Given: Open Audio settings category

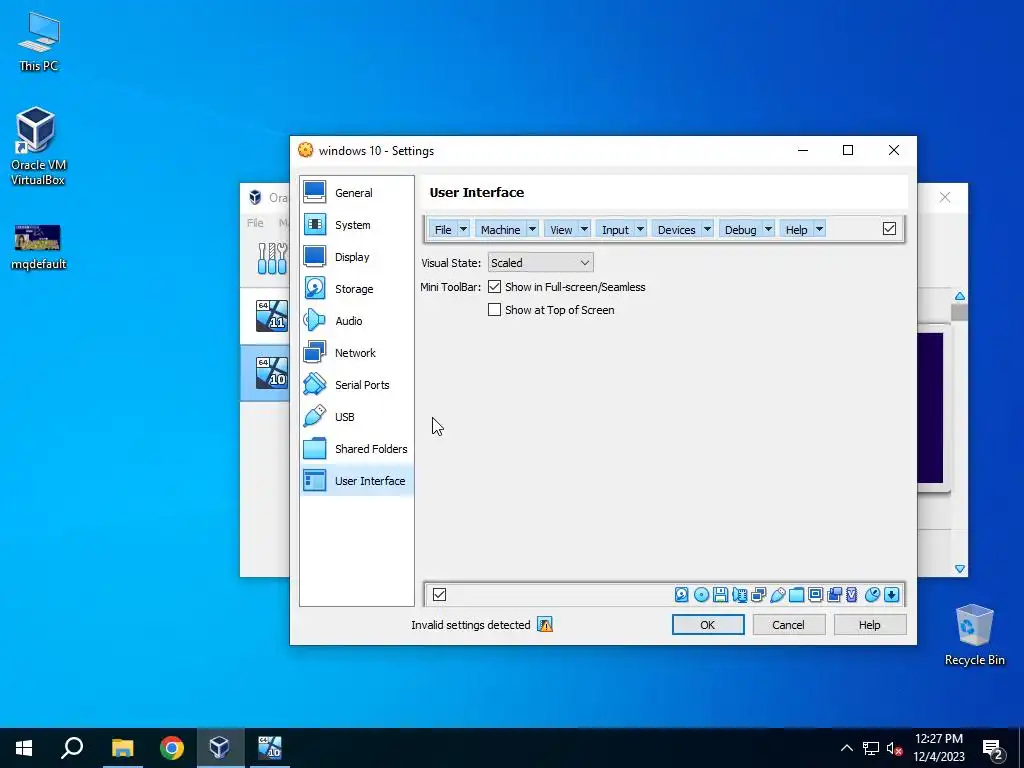Looking at the screenshot, I should pos(357,321).
